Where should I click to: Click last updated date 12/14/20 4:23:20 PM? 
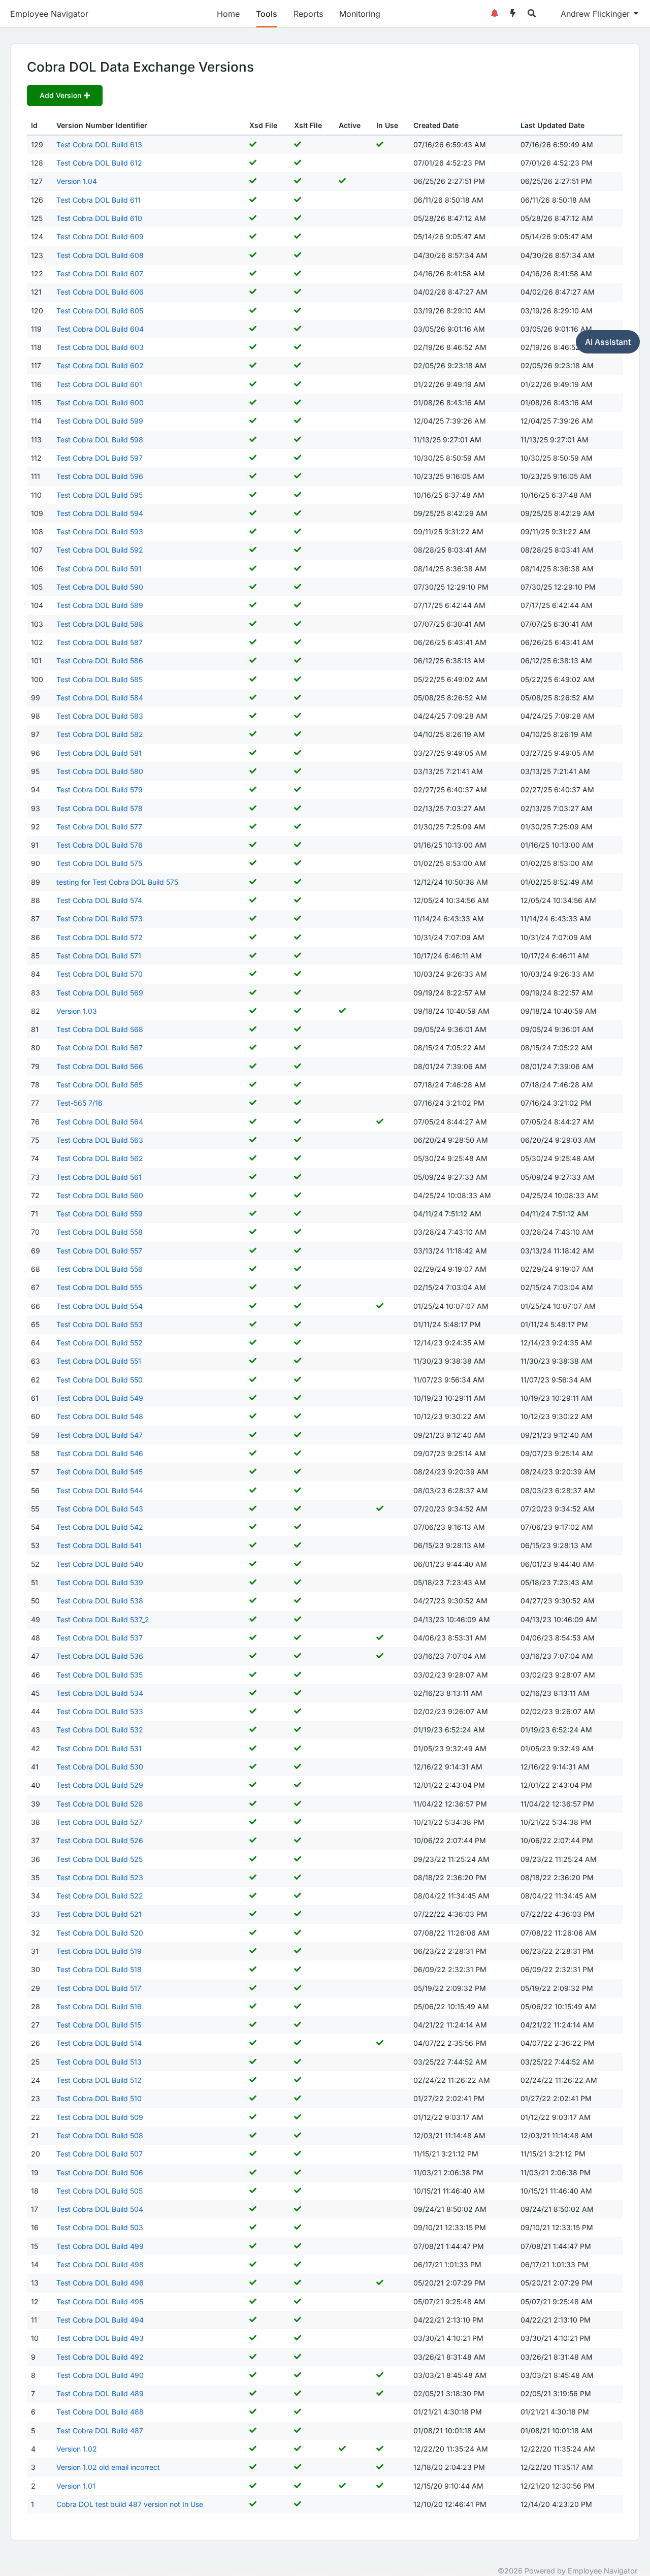556,2504
